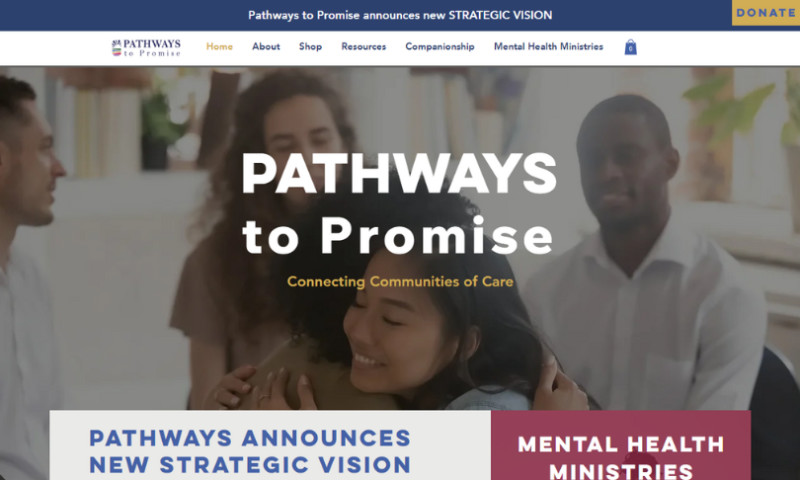Open the Mental Health Ministries red card

[621, 445]
